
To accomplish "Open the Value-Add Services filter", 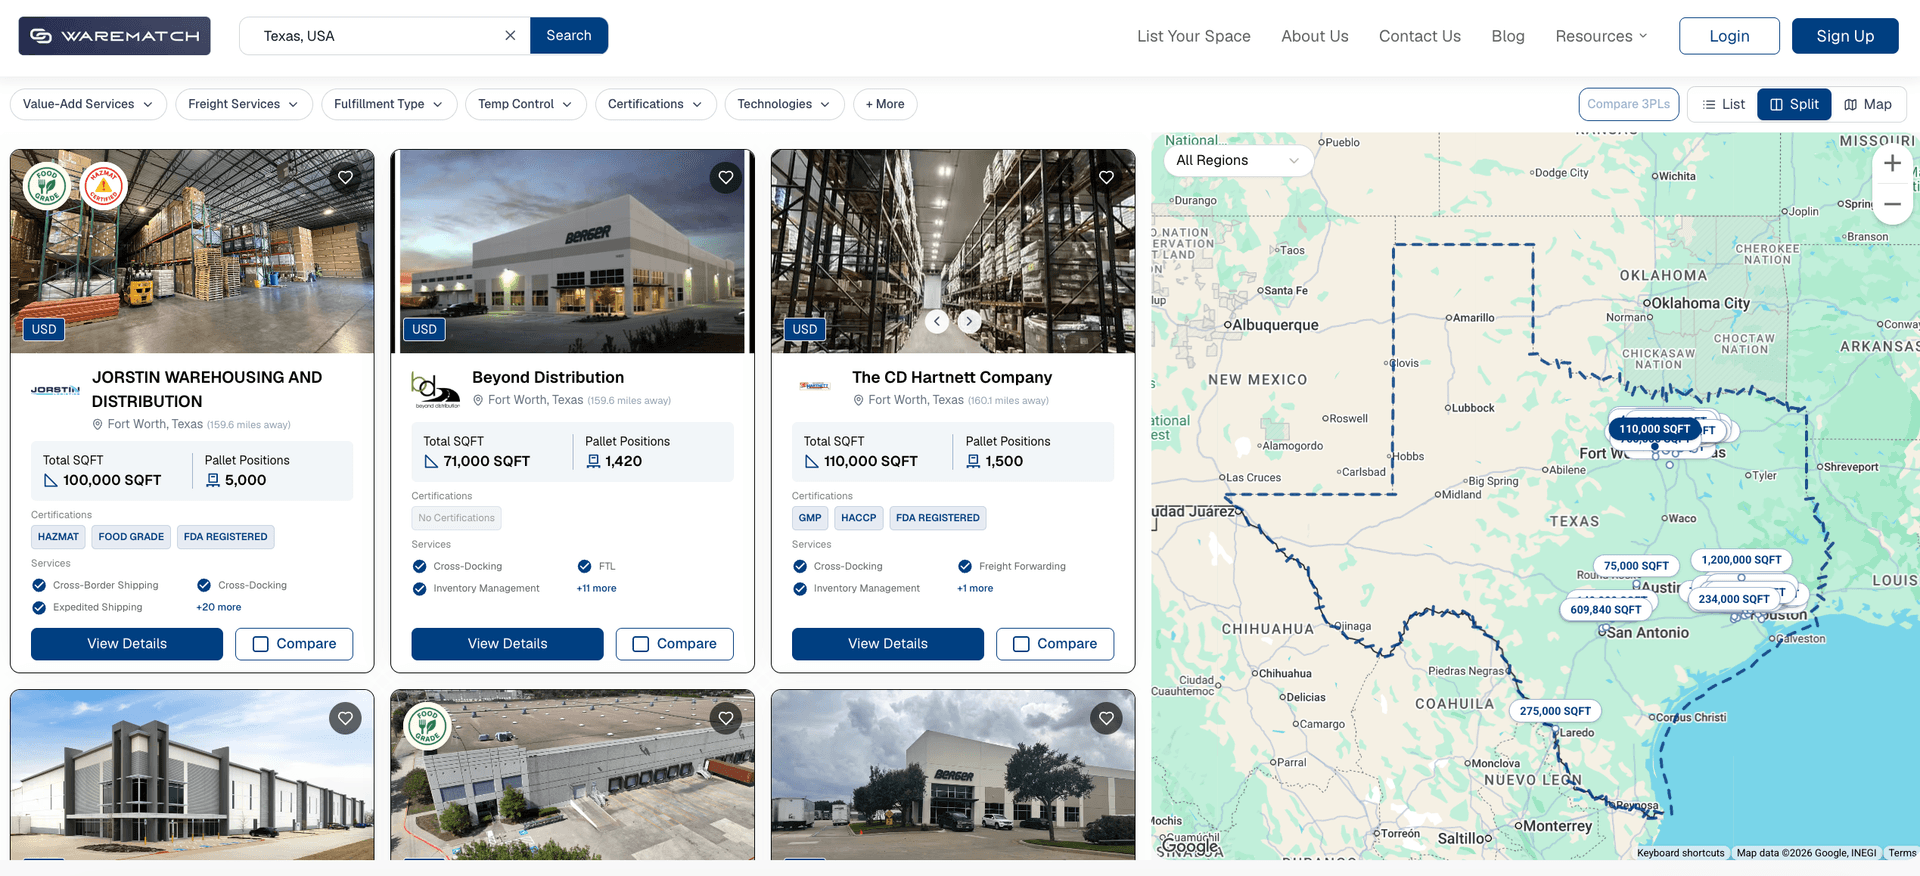I will (x=88, y=104).
